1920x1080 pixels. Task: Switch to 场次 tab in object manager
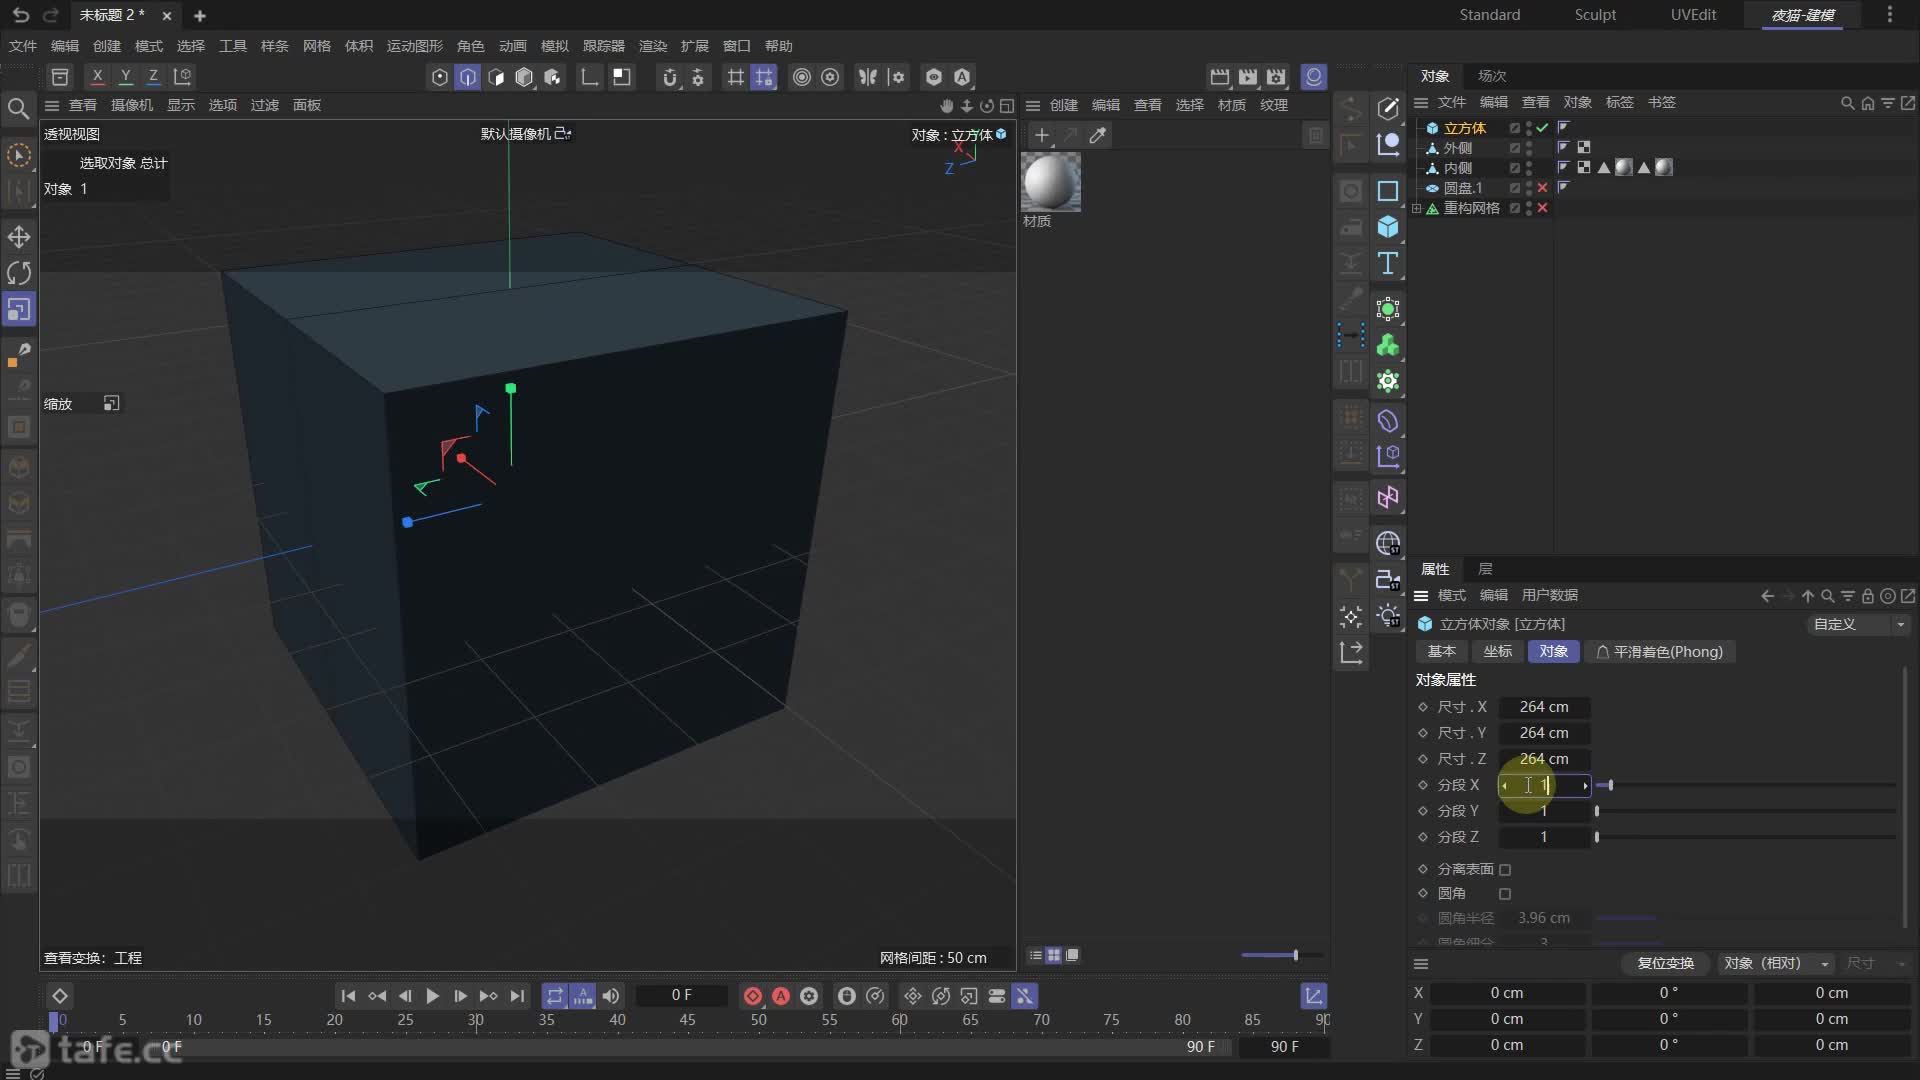point(1492,76)
